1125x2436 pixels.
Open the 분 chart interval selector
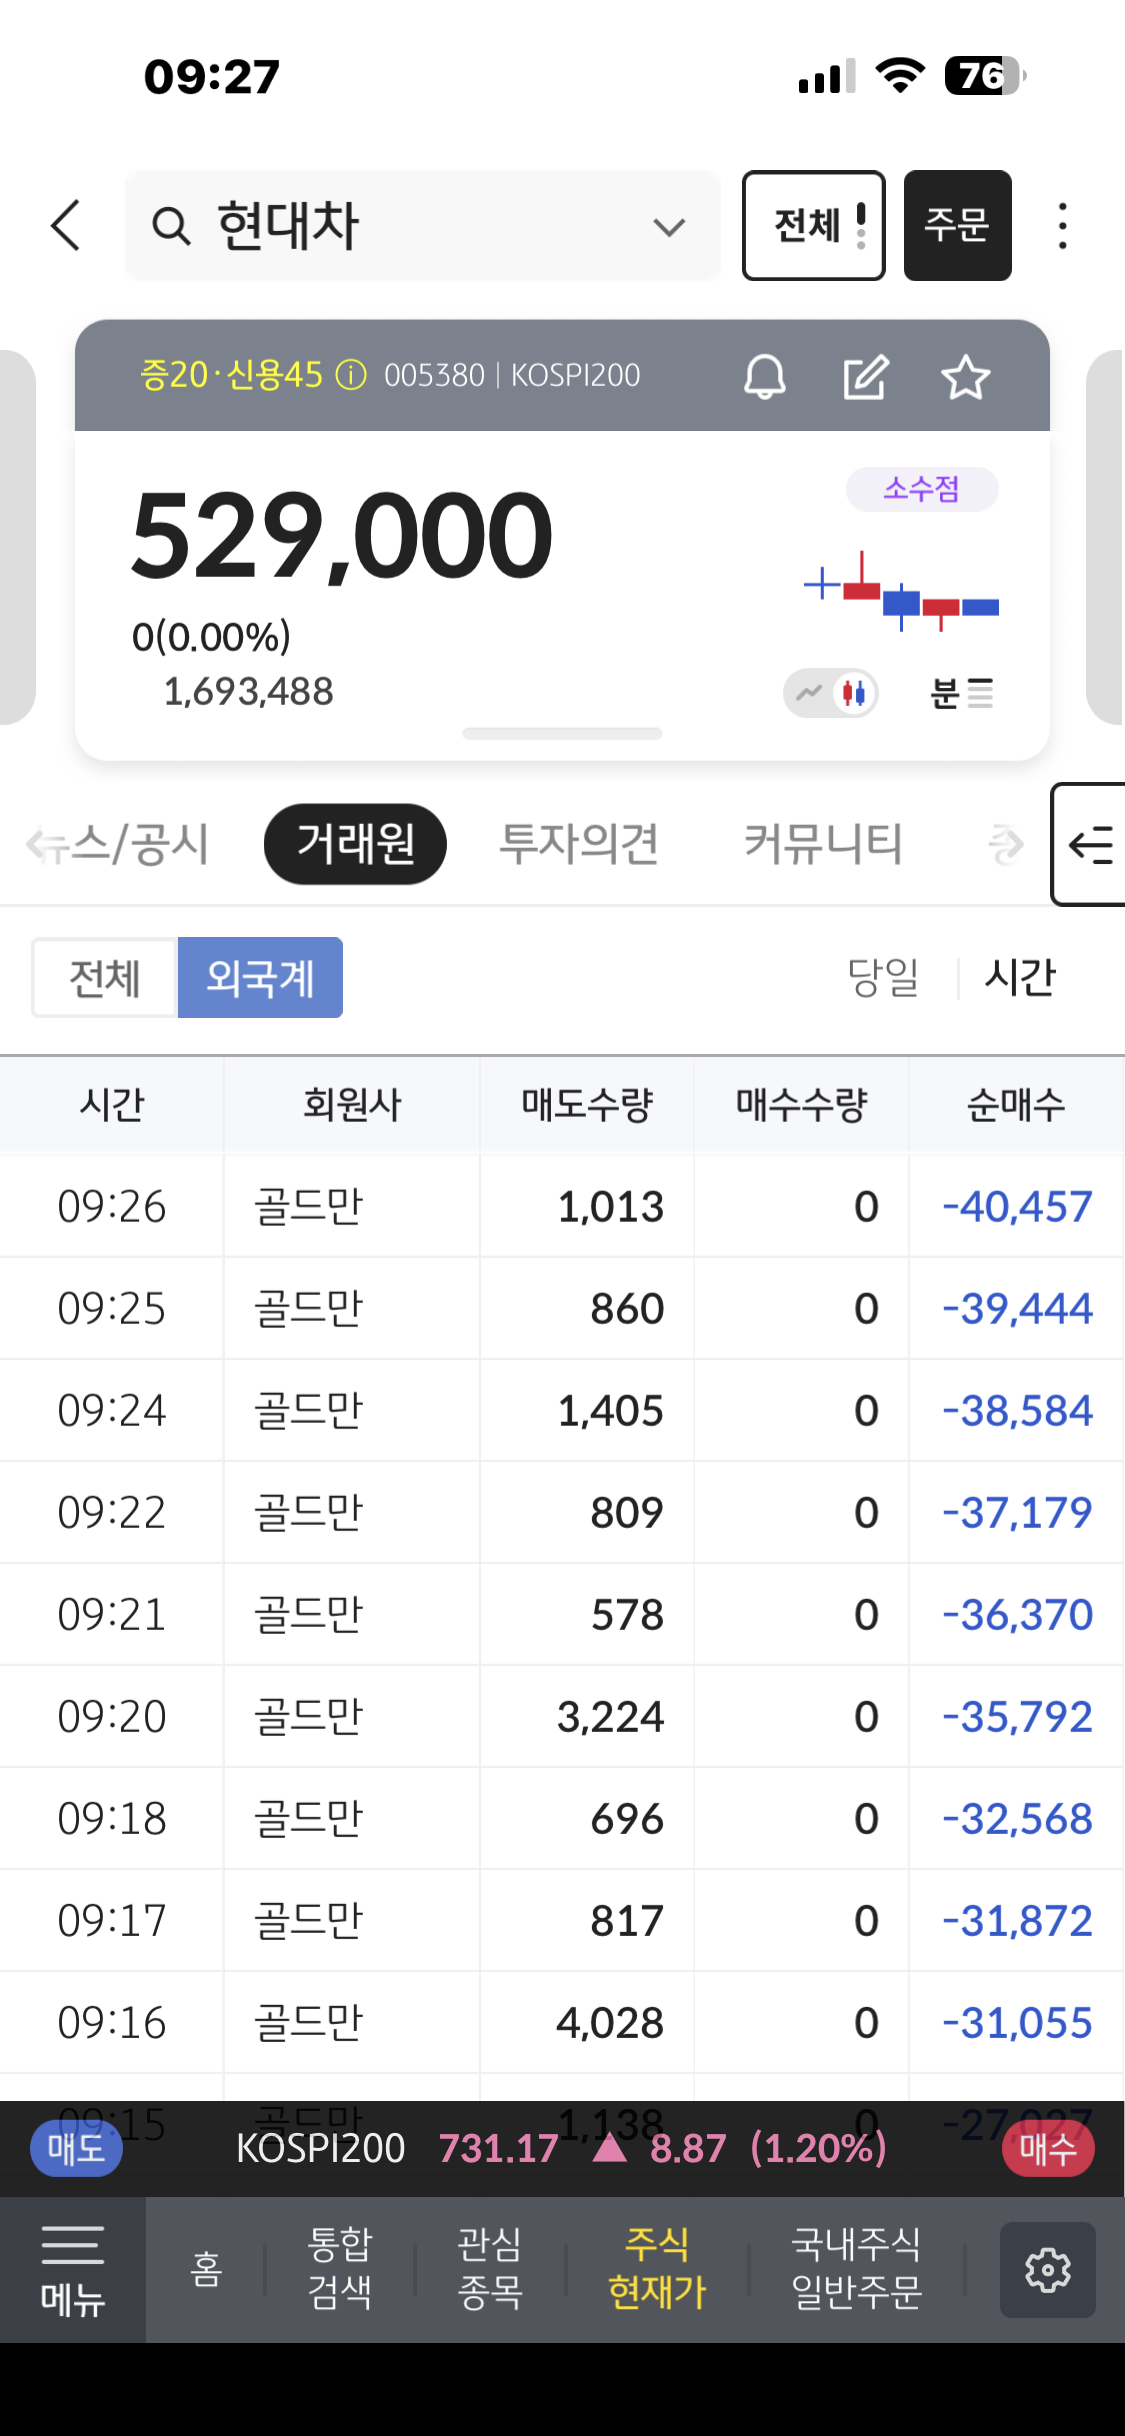pos(961,692)
